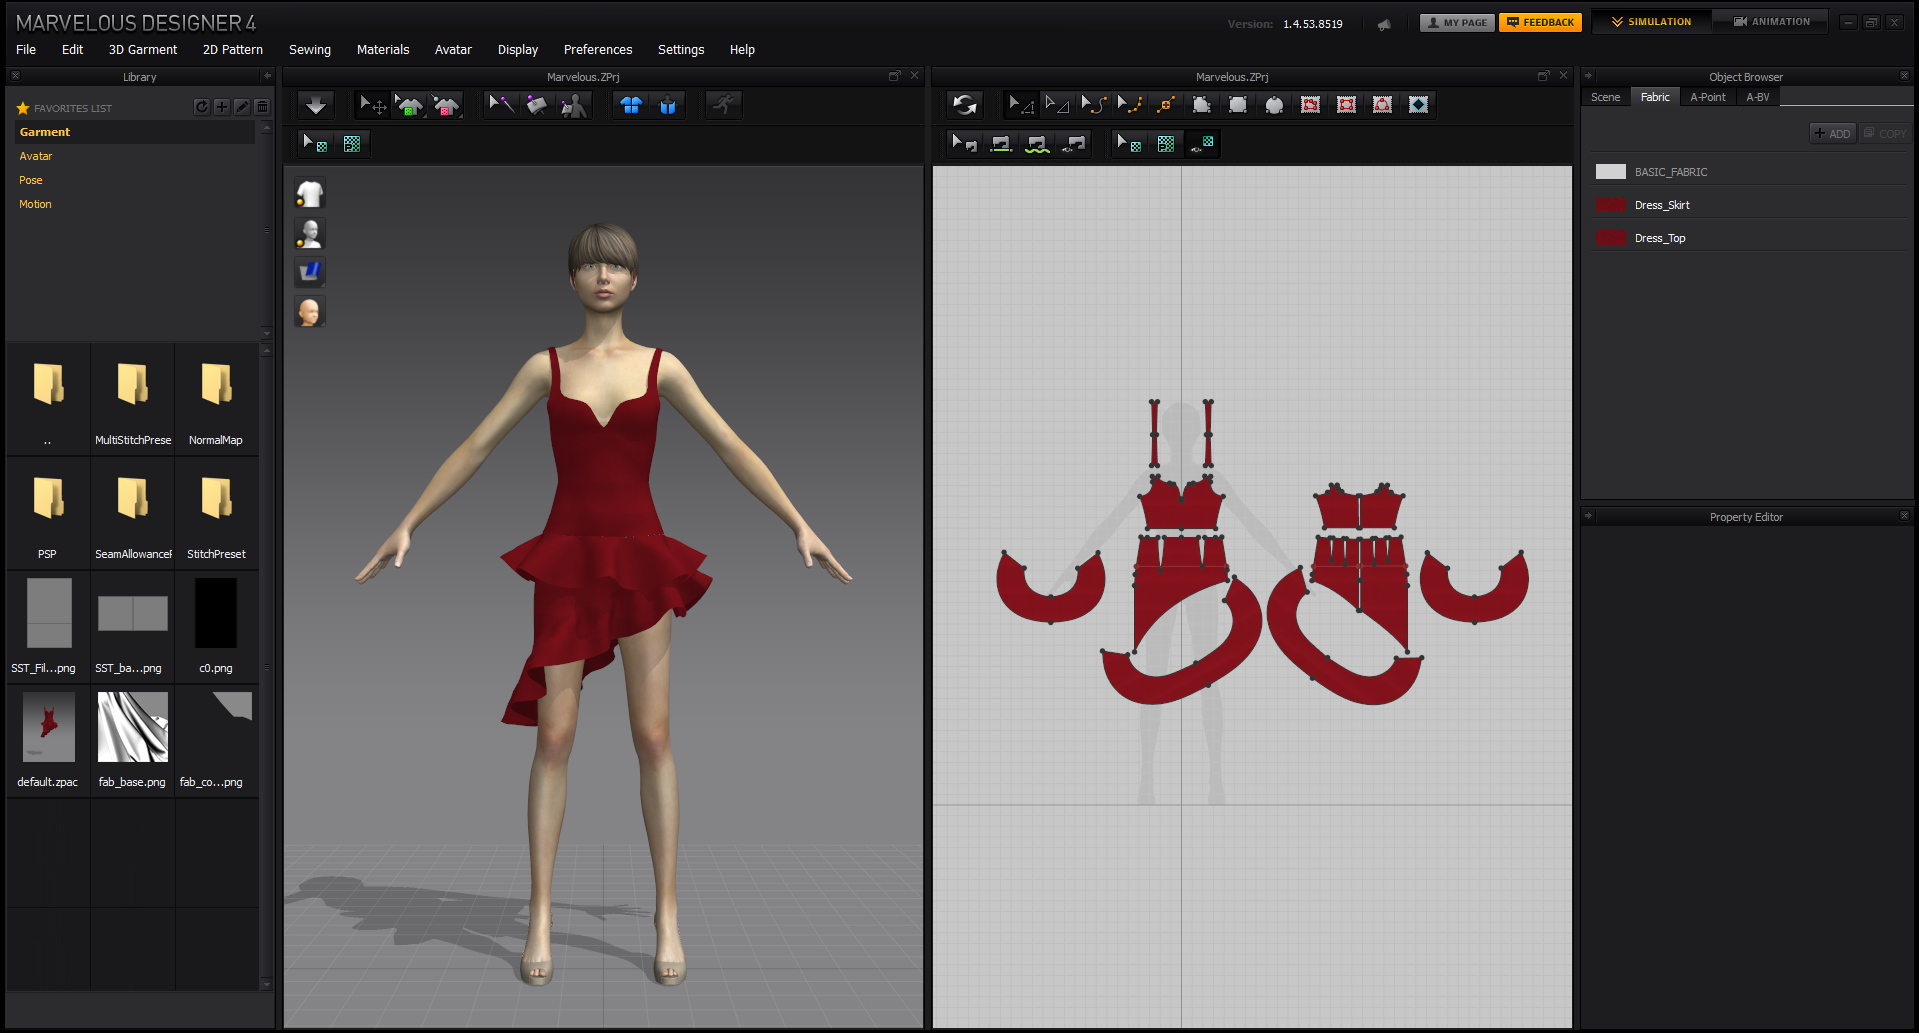Click the FEEDBACK button
Viewport: 1919px width, 1033px height.
point(1540,22)
